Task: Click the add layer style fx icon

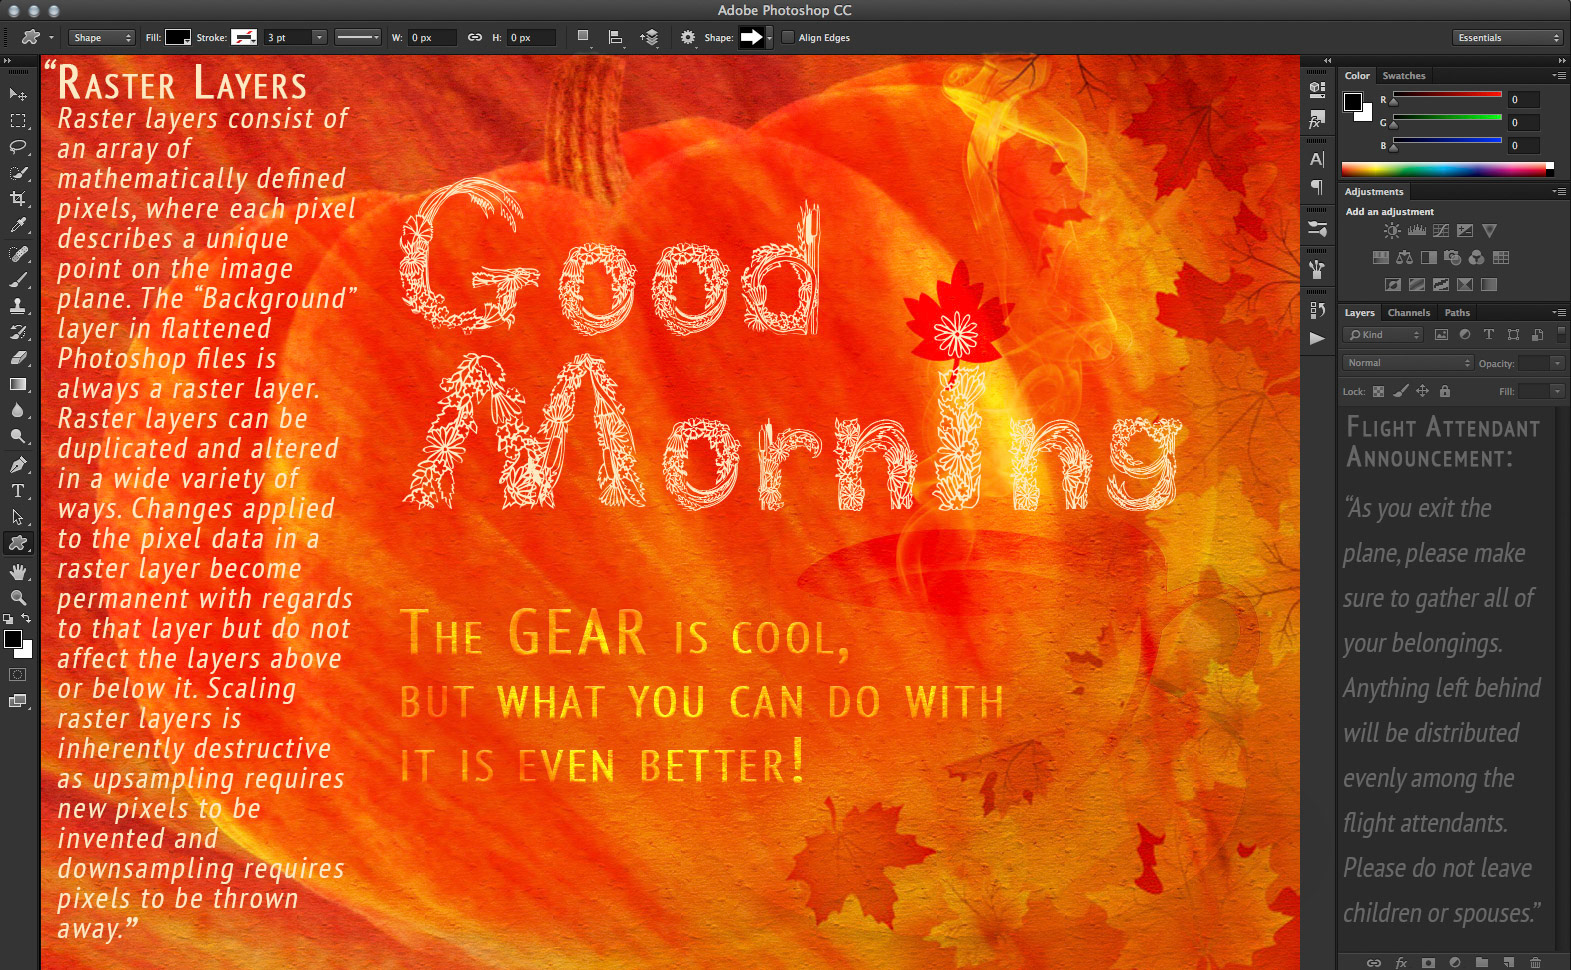Action: tap(1401, 962)
